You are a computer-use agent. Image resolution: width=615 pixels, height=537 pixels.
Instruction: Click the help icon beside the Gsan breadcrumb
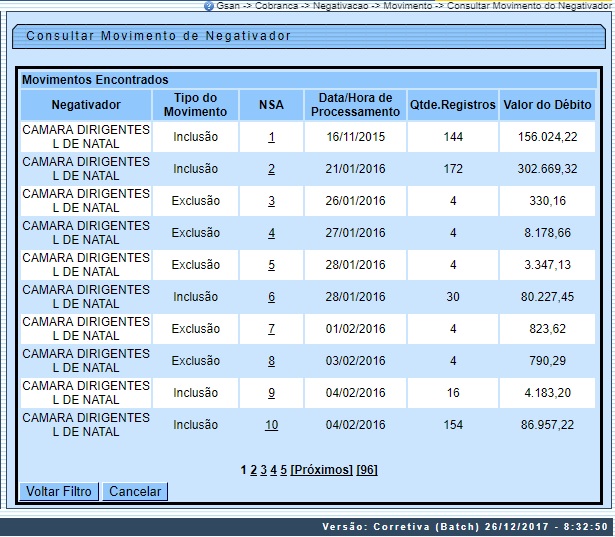click(x=208, y=6)
